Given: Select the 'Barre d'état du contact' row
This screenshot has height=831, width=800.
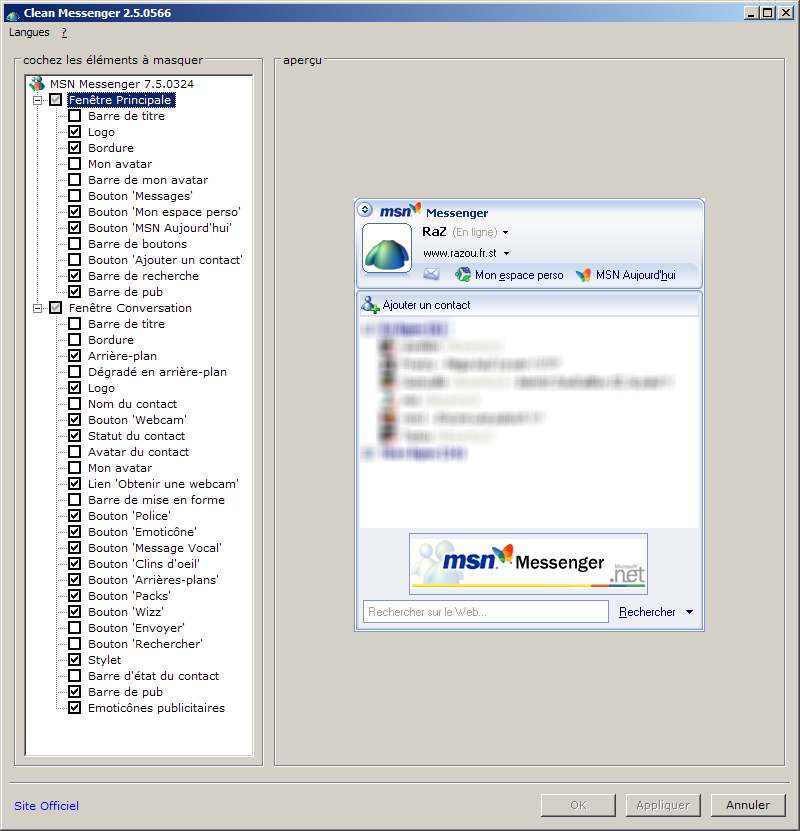Looking at the screenshot, I should [154, 676].
